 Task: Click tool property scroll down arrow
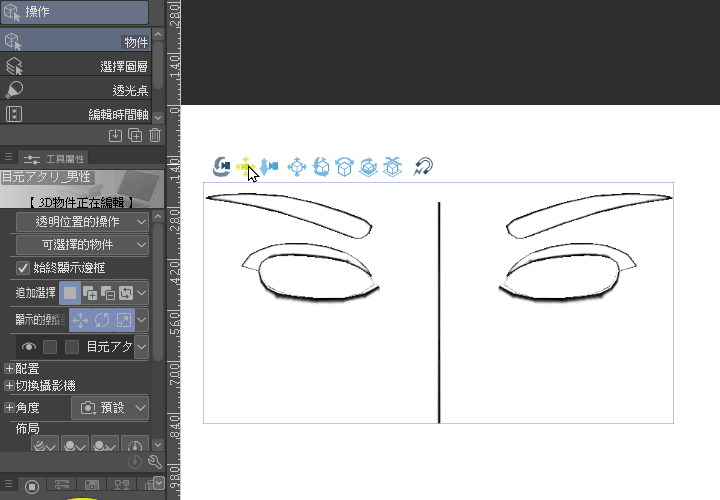click(x=158, y=444)
